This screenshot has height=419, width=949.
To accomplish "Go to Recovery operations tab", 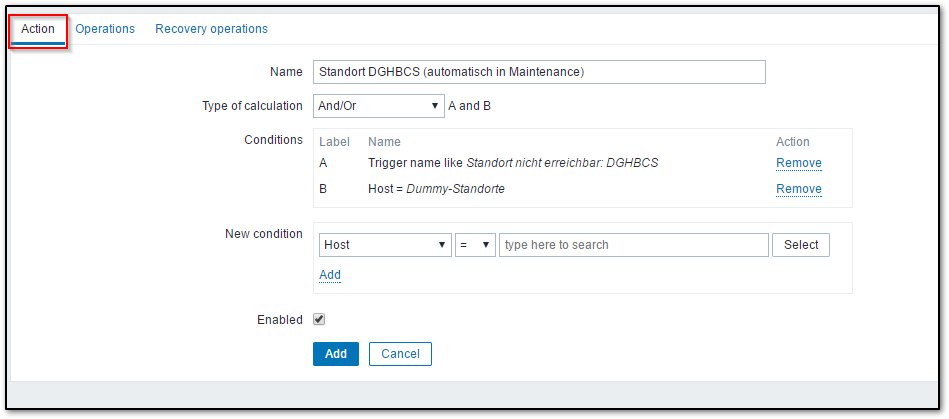I will coord(211,29).
